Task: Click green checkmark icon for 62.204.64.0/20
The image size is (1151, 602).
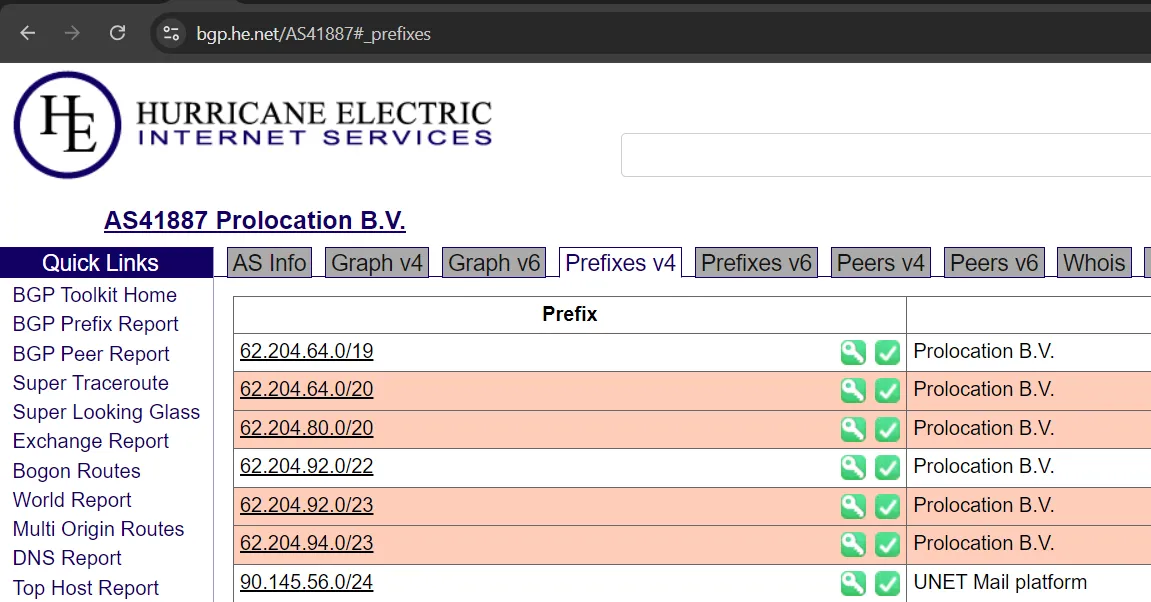Action: pos(887,390)
